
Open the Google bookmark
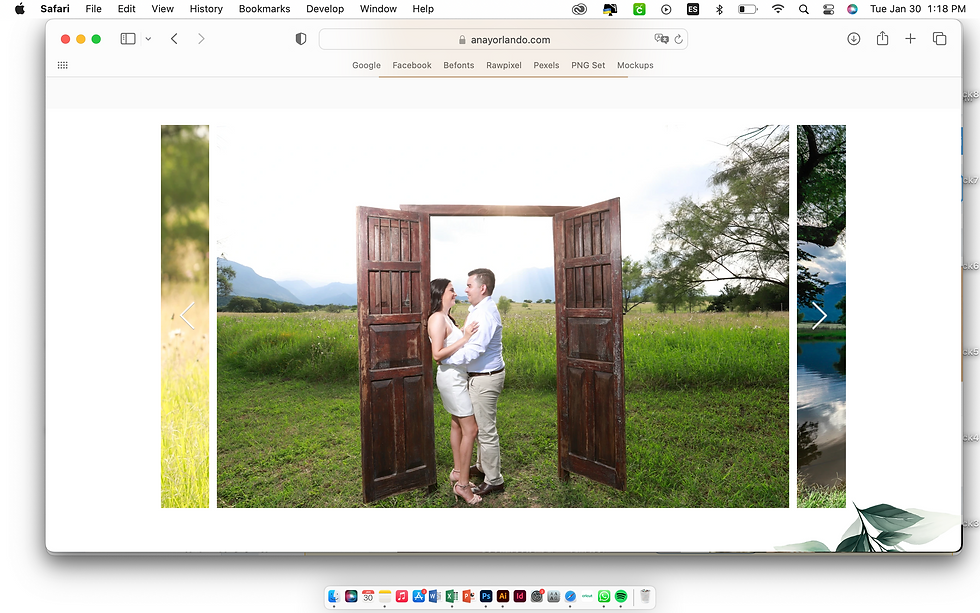click(366, 65)
